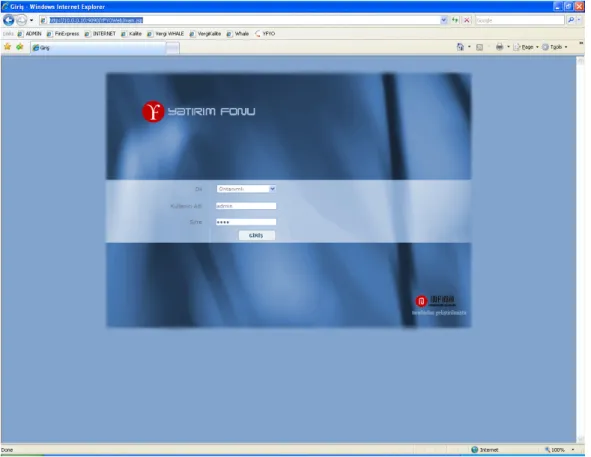
Task: Select the Giriş browser tab
Action: (97, 48)
